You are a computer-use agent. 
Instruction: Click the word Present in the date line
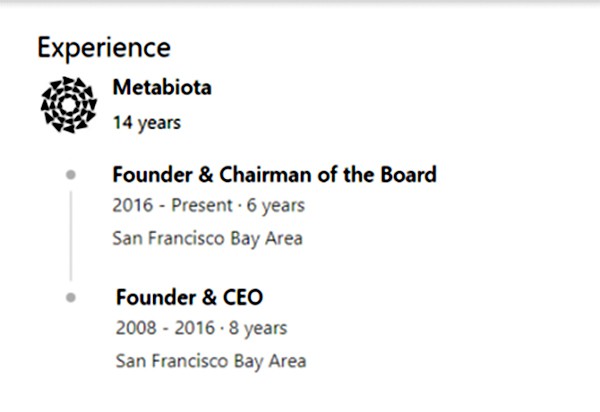[x=202, y=205]
